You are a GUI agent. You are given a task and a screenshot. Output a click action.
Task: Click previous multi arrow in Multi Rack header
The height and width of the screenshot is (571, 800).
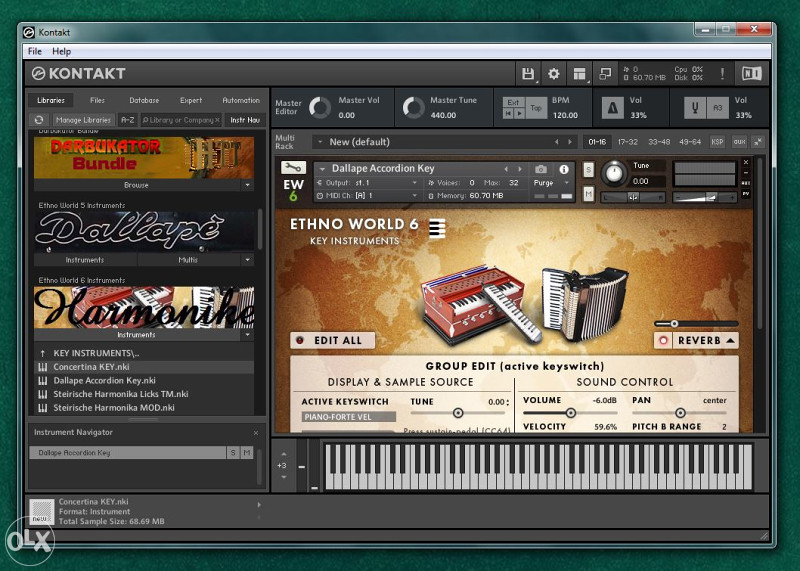coord(557,142)
